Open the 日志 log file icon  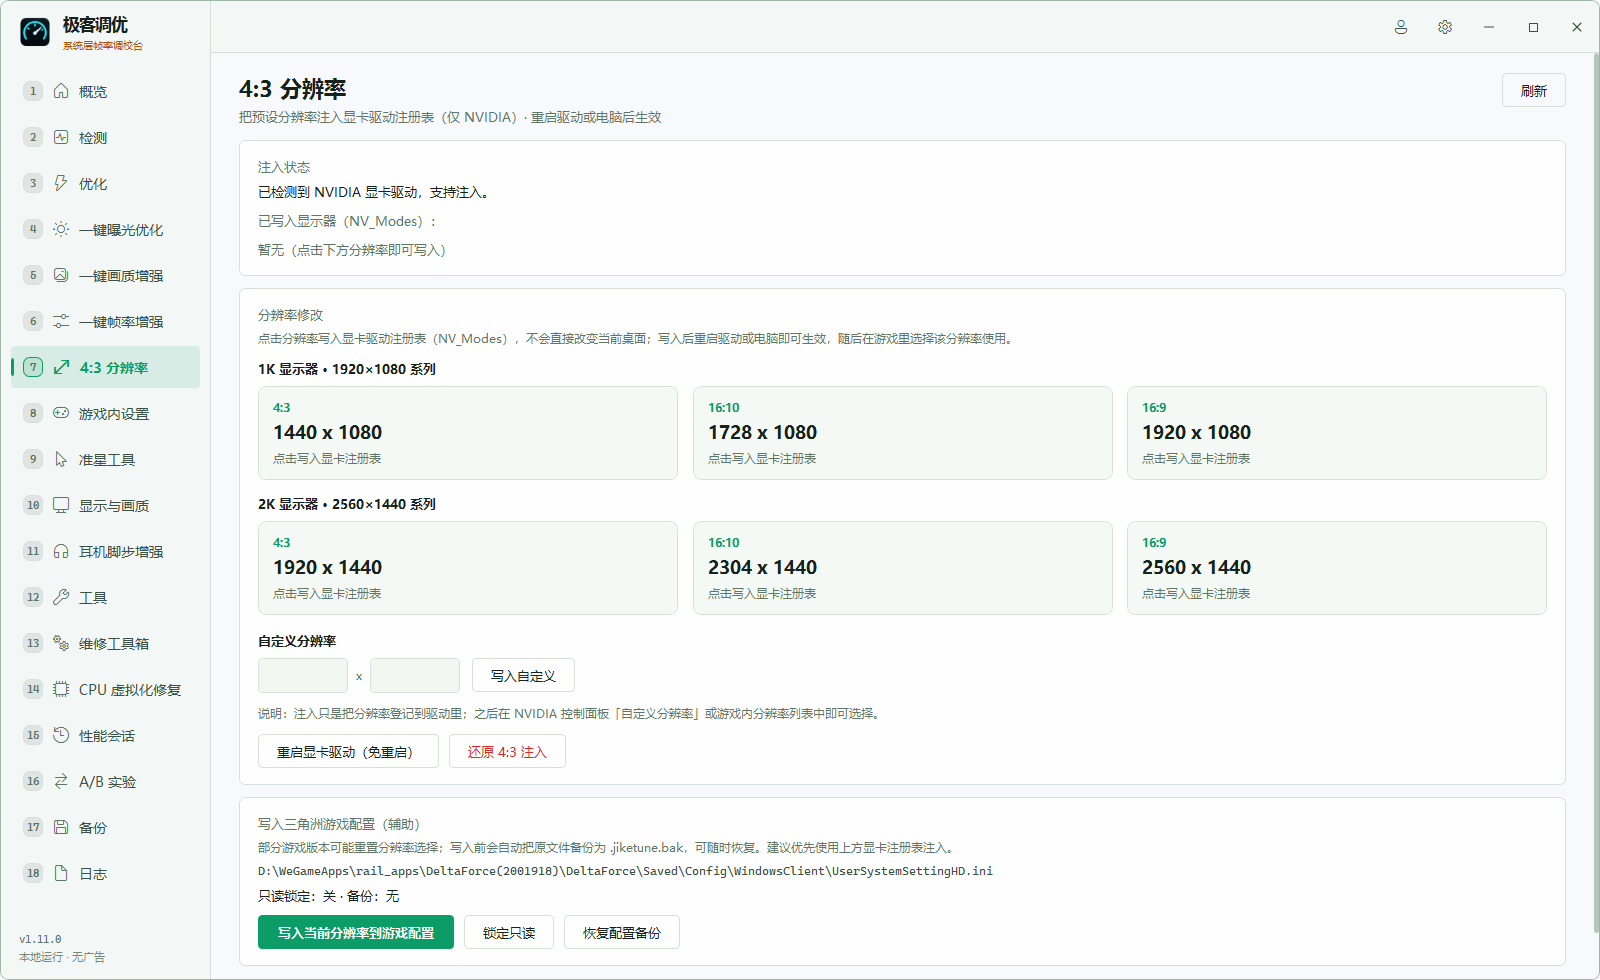(61, 873)
